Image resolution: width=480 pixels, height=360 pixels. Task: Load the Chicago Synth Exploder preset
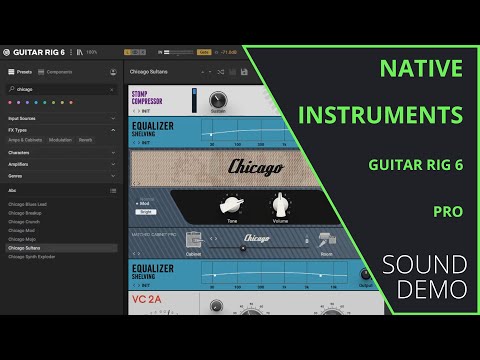[32, 257]
